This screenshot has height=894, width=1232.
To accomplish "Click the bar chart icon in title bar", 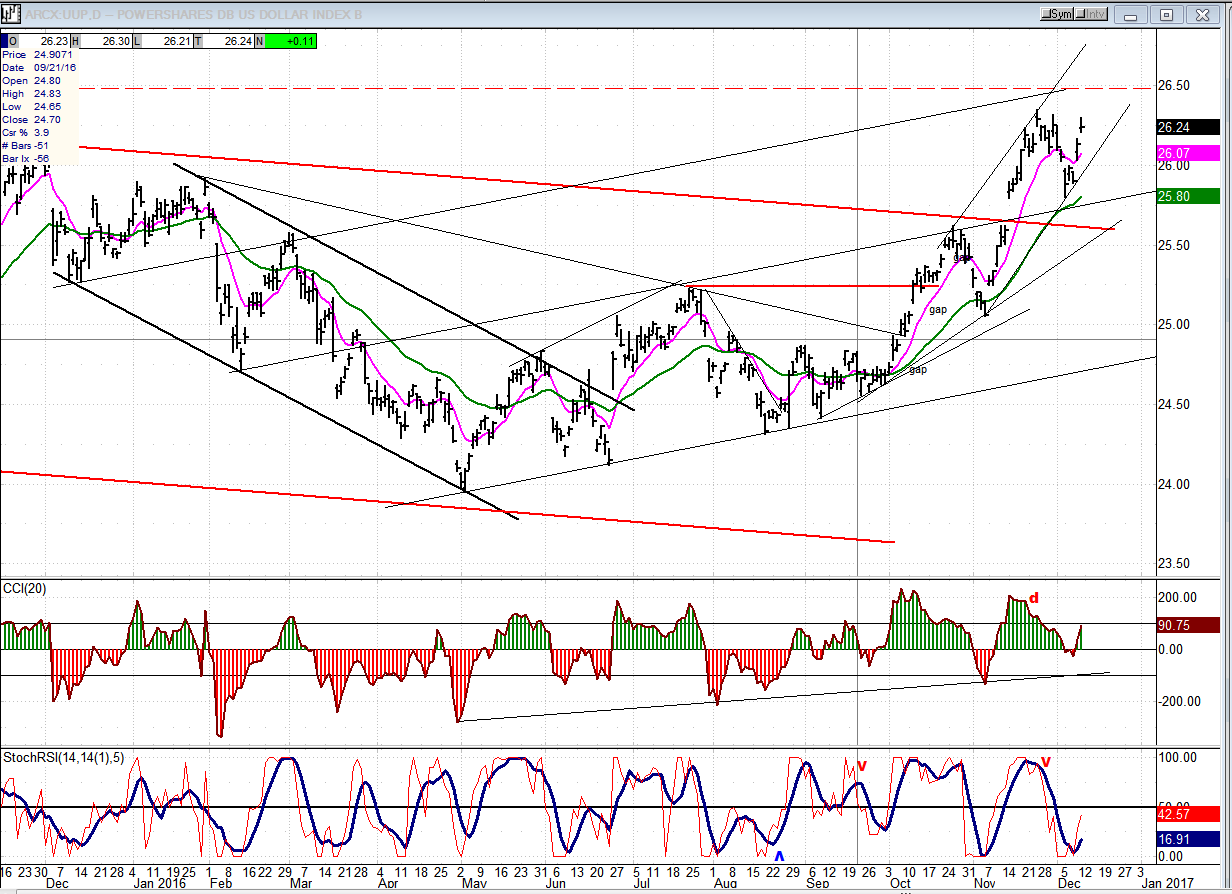I will 12,14.
